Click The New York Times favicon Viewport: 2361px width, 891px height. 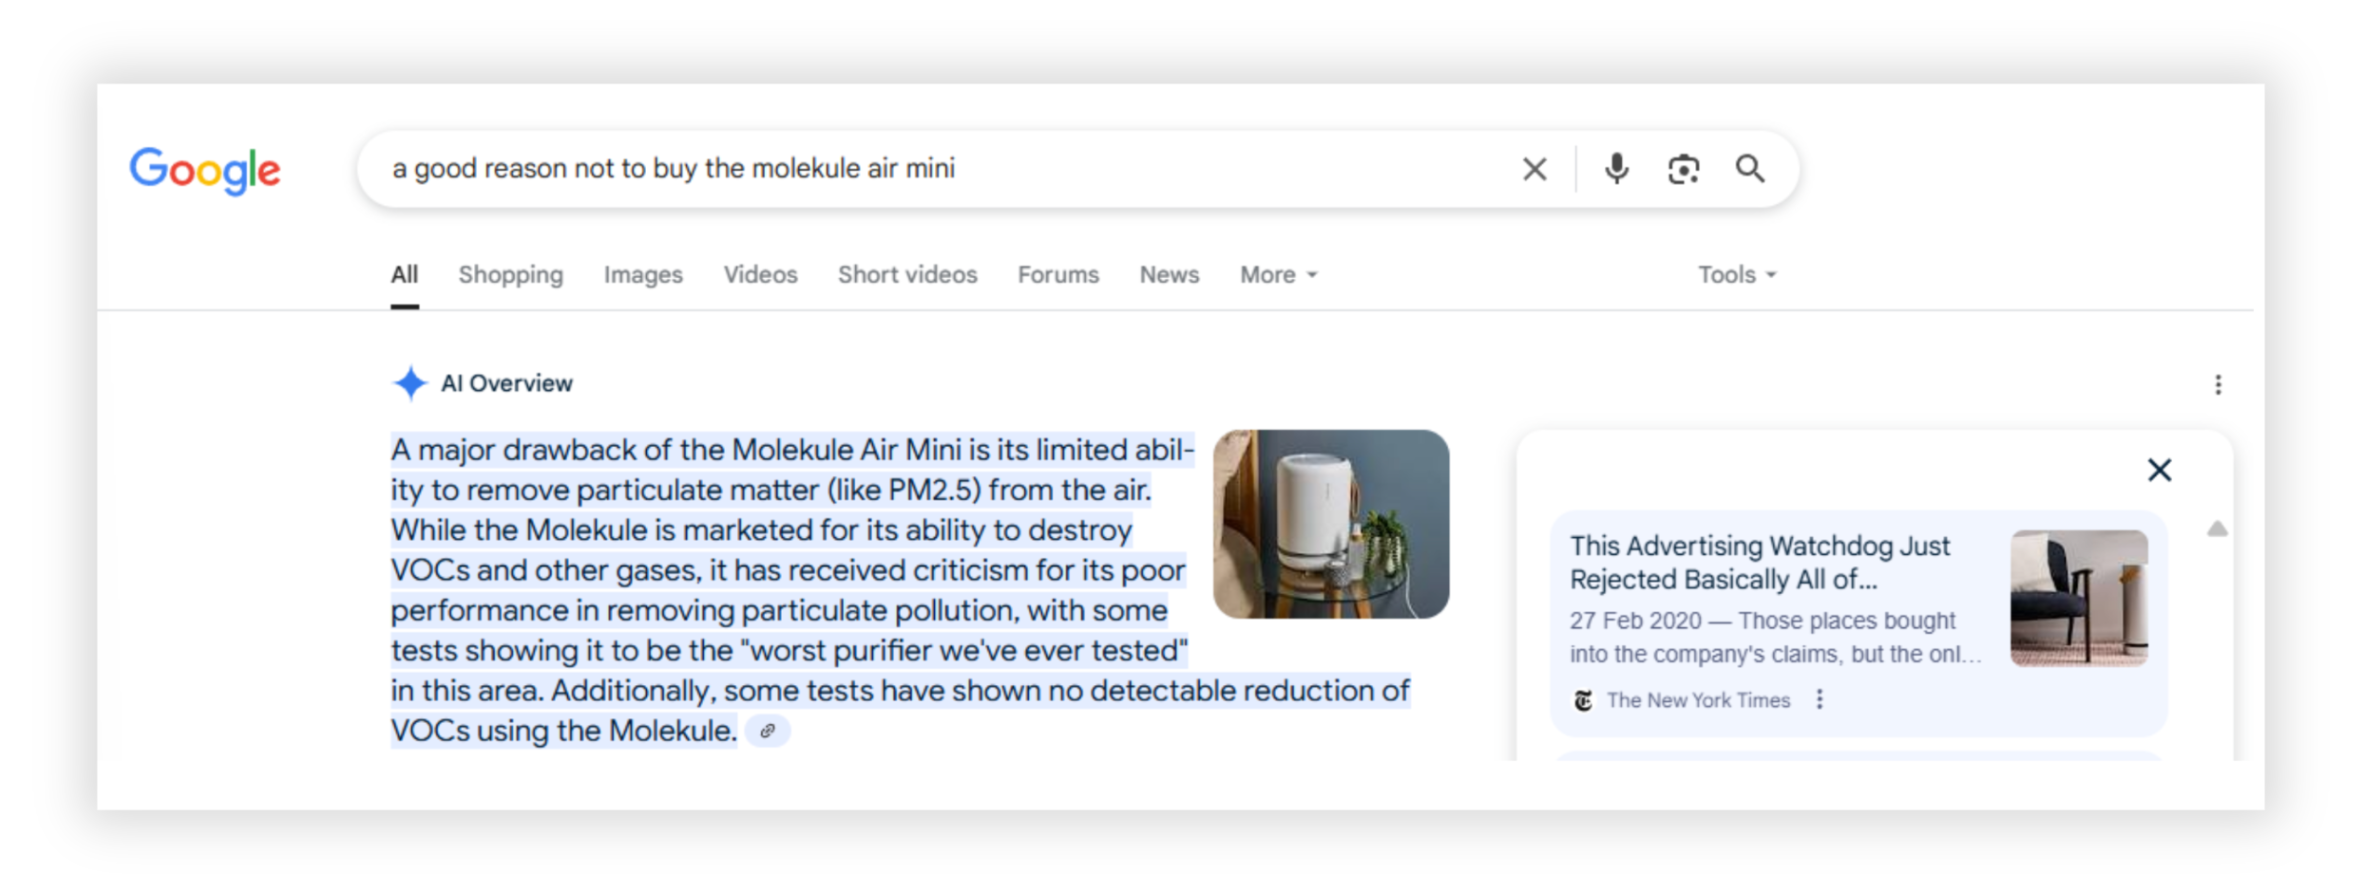coord(1583,700)
